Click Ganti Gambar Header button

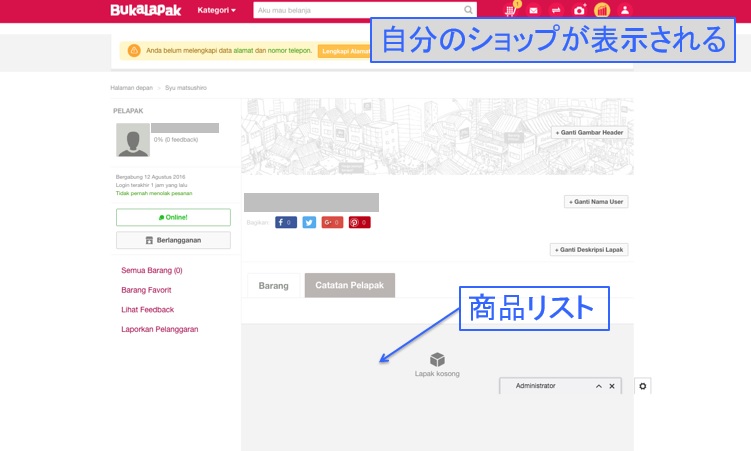tap(589, 133)
